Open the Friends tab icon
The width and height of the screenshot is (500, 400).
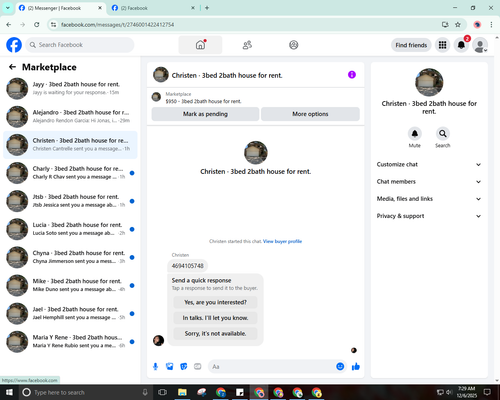pos(247,45)
